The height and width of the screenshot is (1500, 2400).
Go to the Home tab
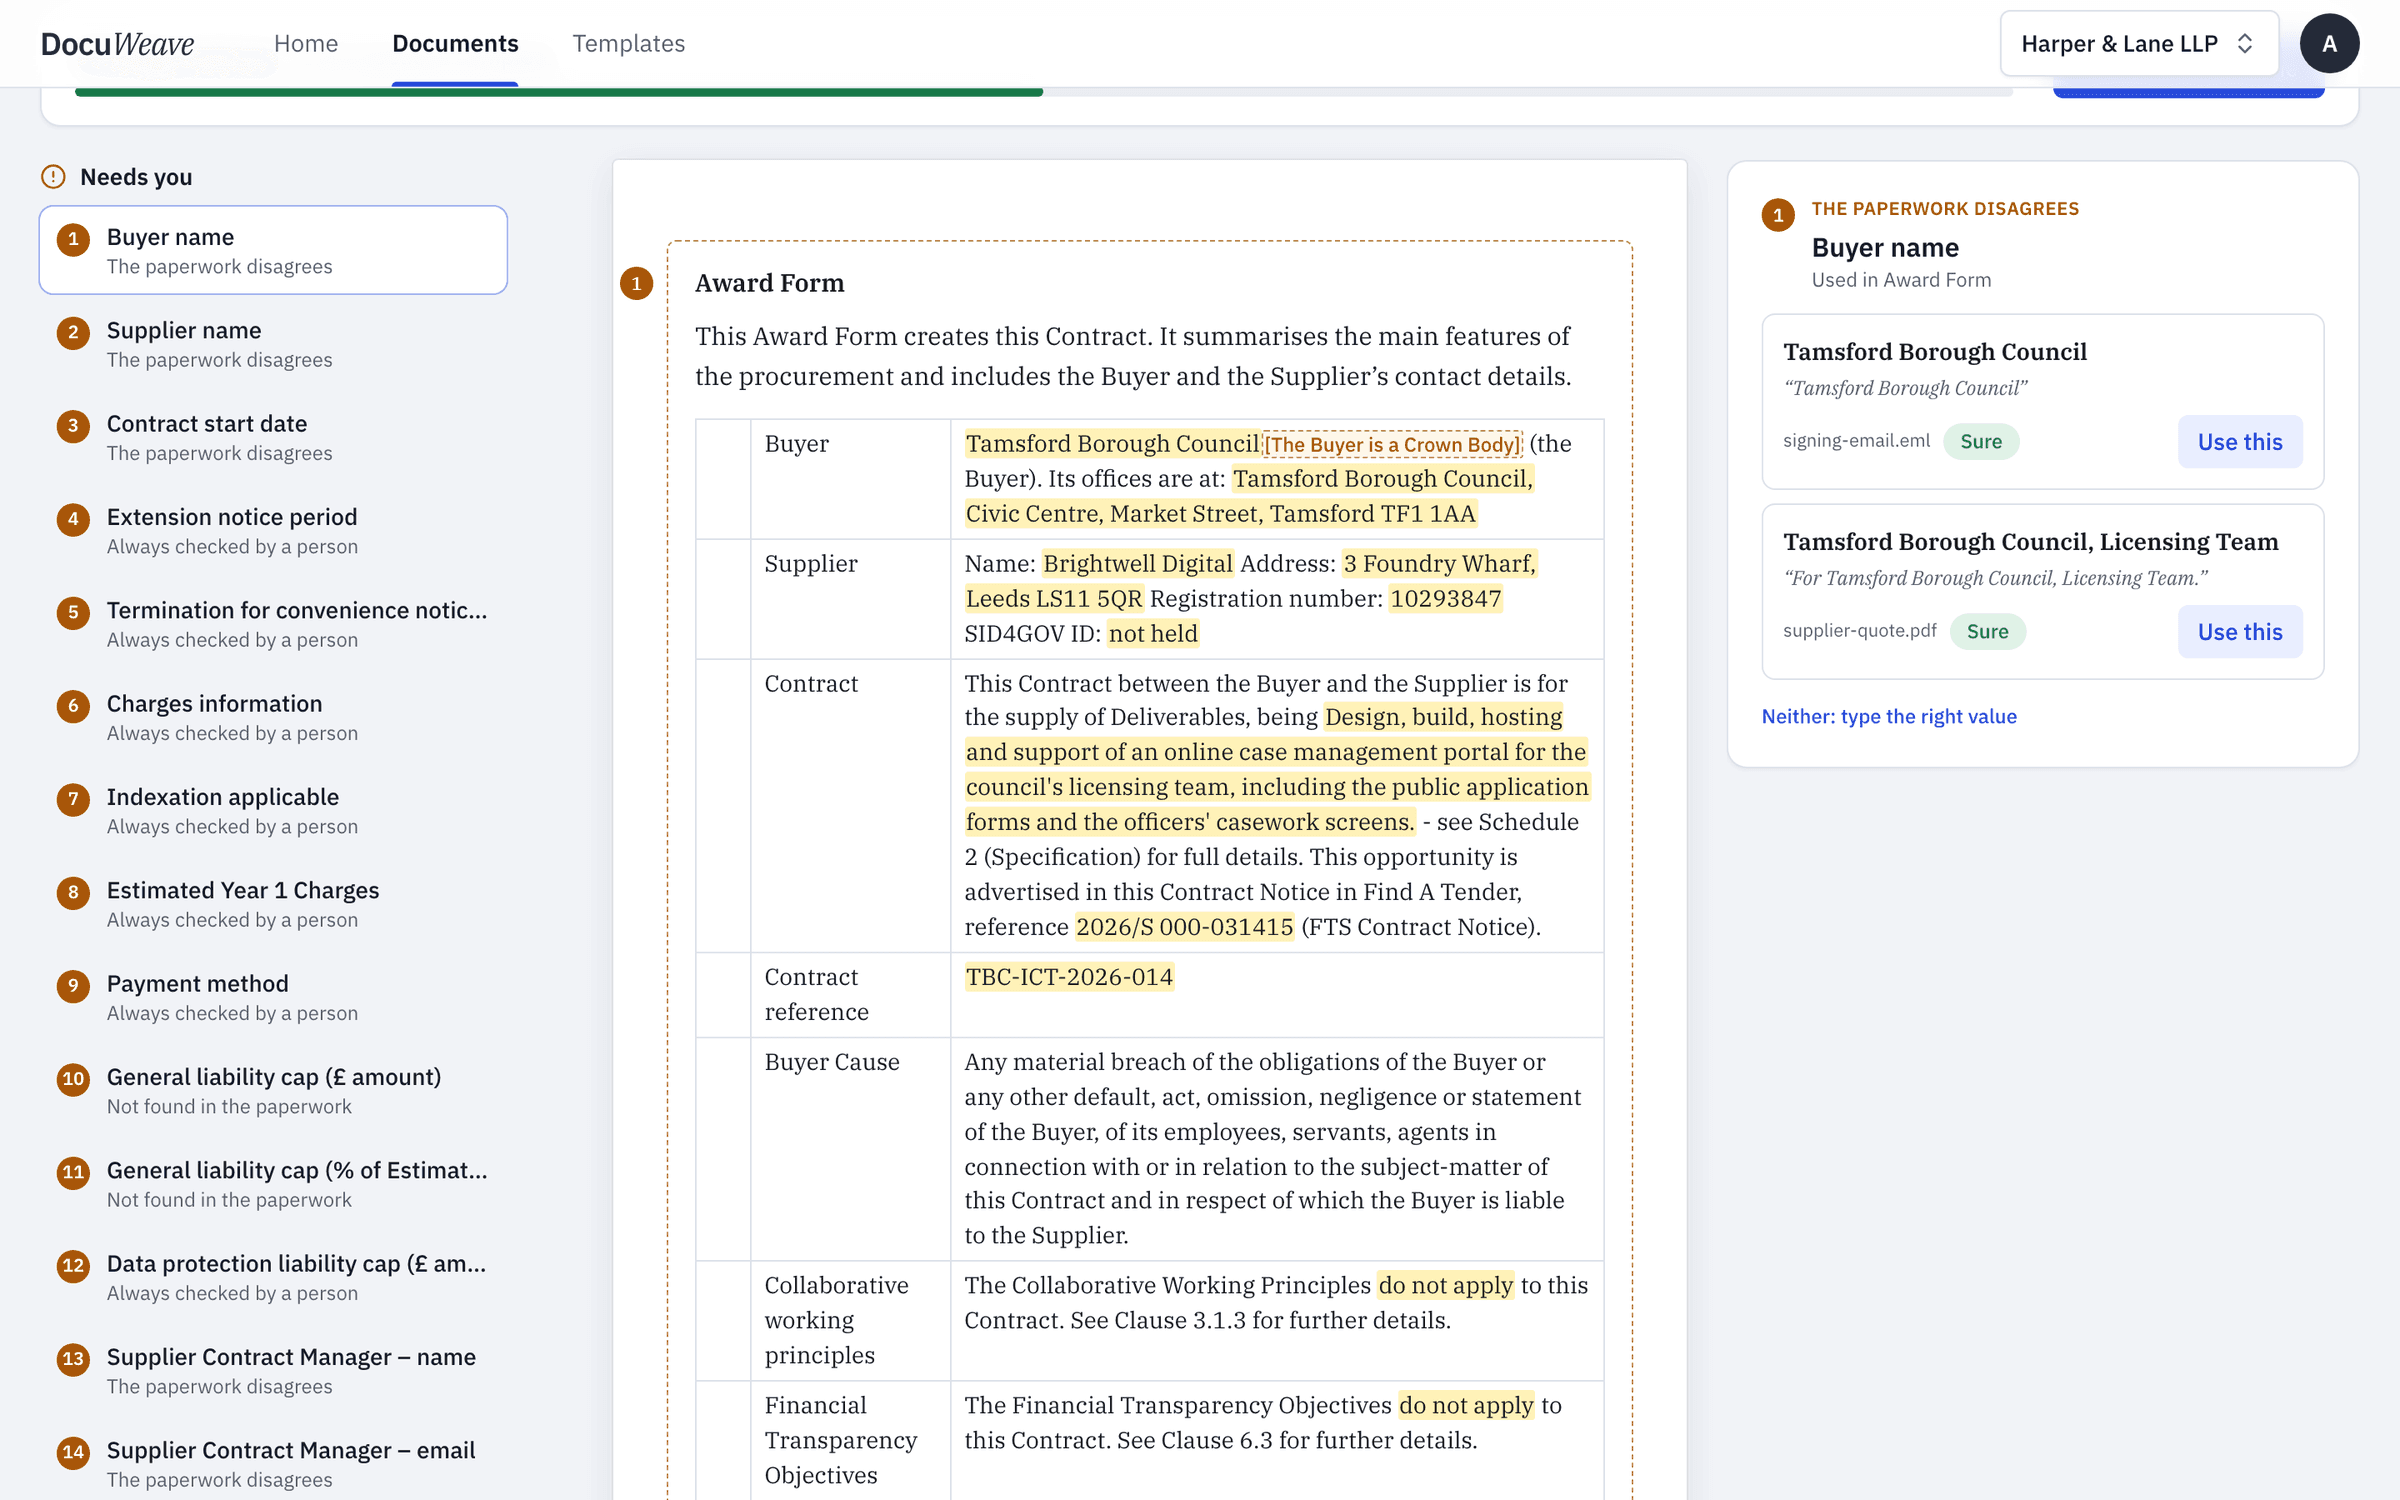click(306, 44)
